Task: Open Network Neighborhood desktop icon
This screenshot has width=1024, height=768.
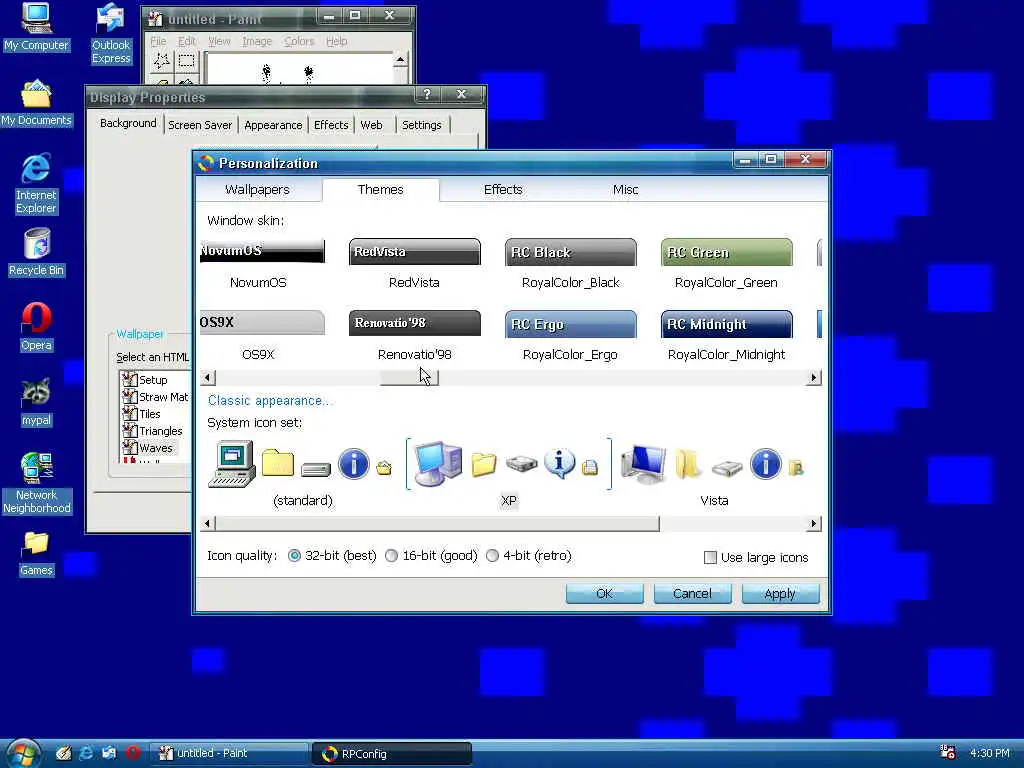Action: [36, 483]
